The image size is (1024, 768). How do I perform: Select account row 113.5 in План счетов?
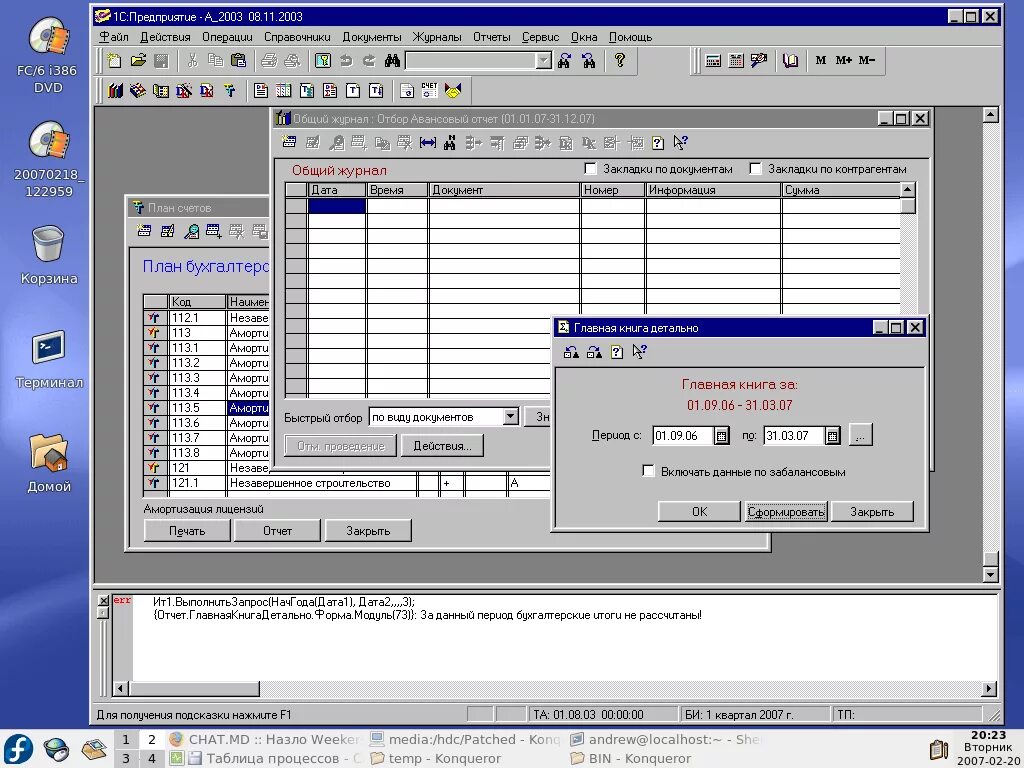206,408
